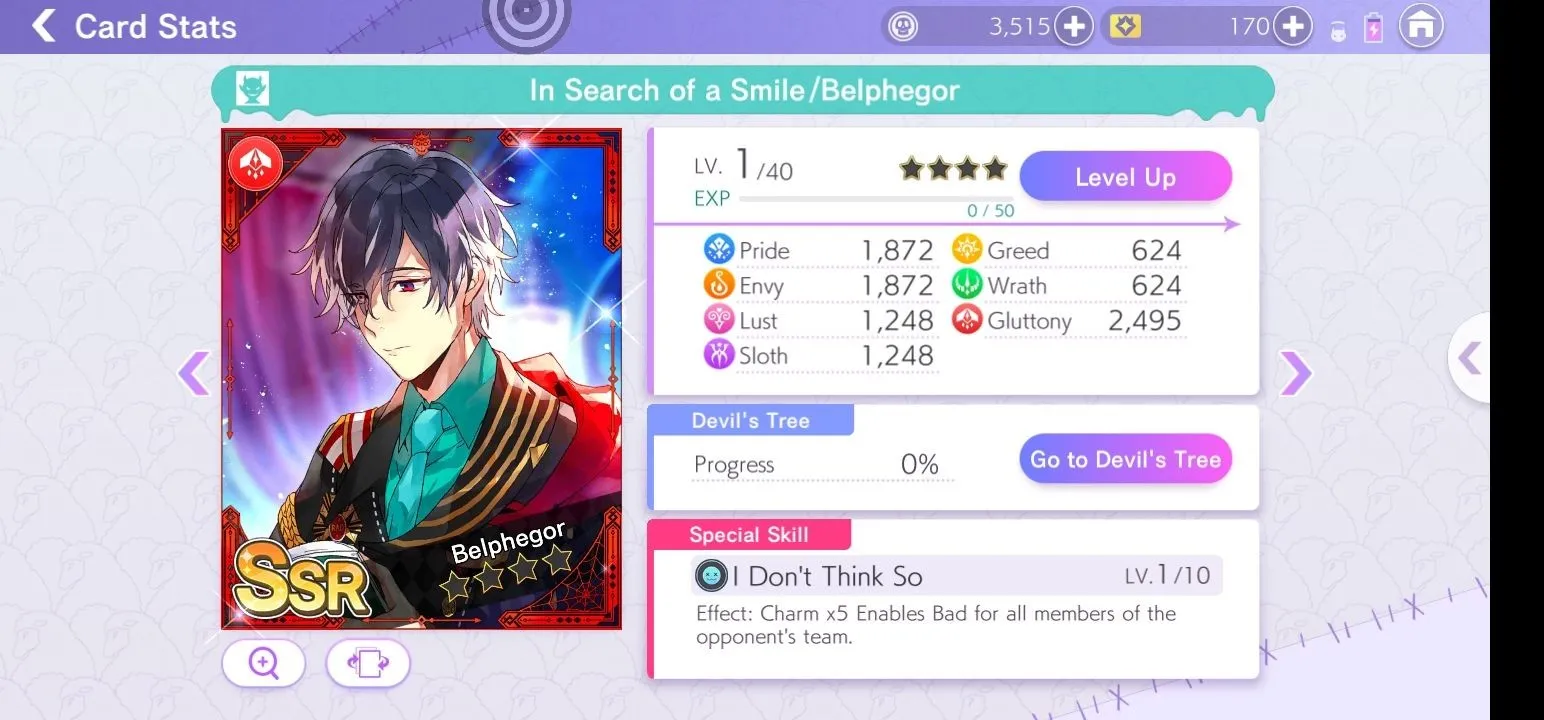Show the previous card with the left arrow
This screenshot has height=720, width=1544.
pyautogui.click(x=193, y=373)
